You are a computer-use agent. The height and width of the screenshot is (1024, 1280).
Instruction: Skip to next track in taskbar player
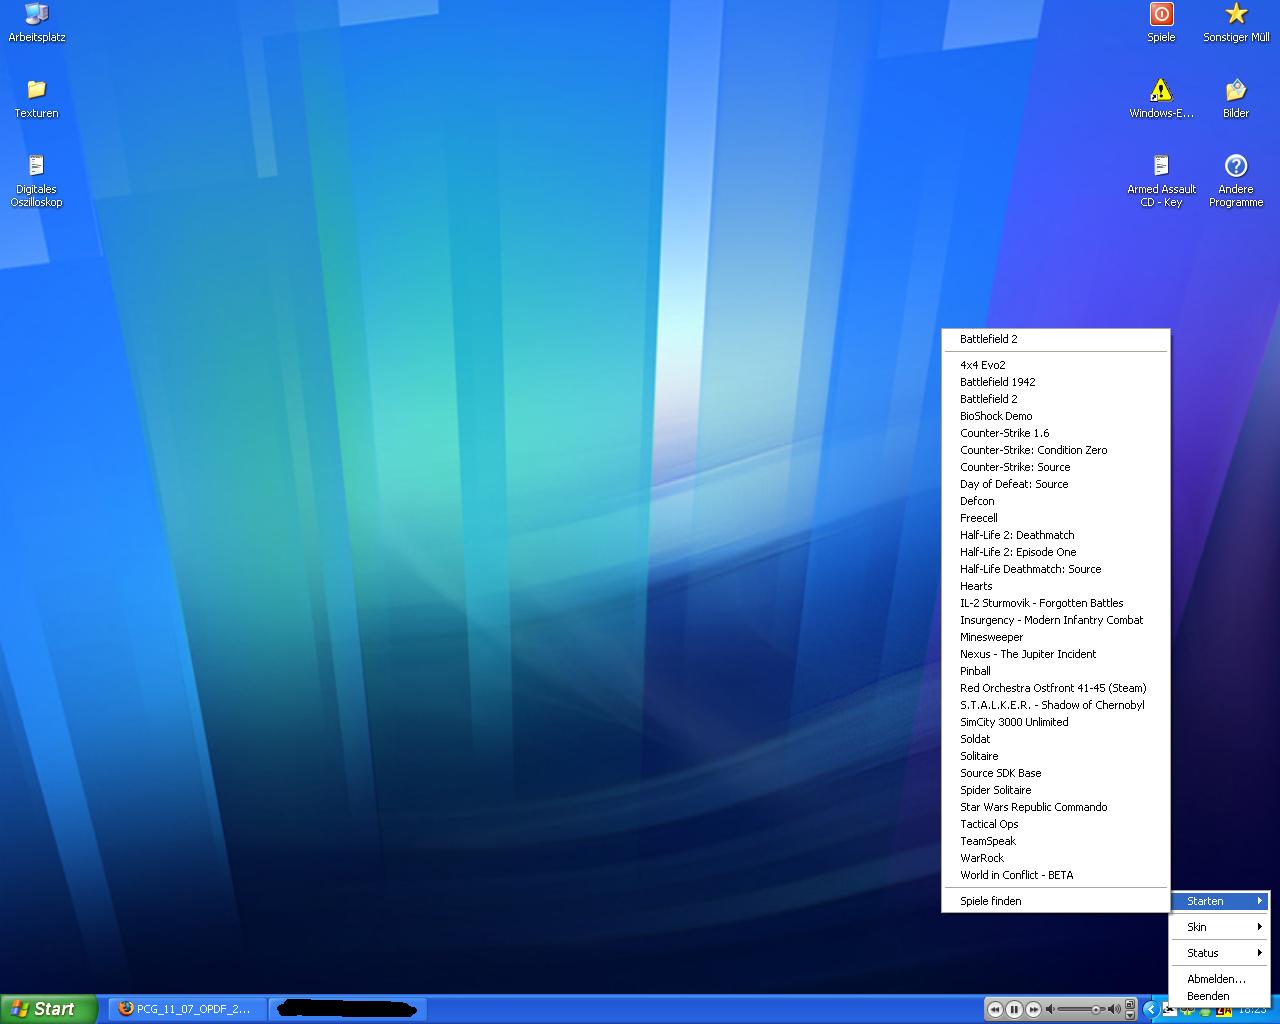pyautogui.click(x=1033, y=1009)
